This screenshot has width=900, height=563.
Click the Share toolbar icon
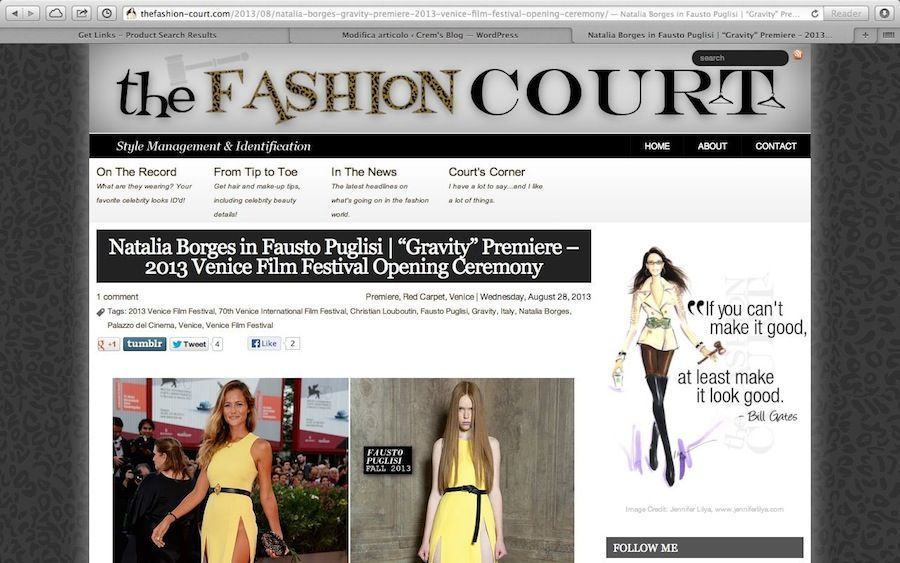point(82,13)
